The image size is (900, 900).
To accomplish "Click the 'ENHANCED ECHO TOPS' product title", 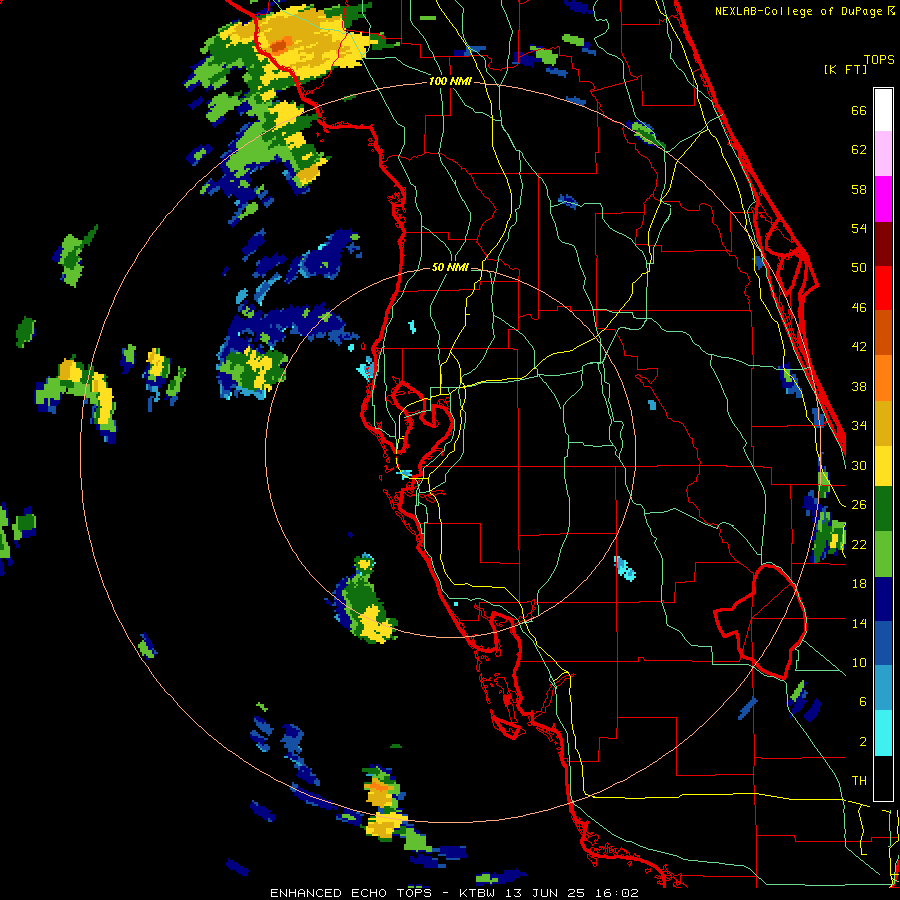I will coord(352,893).
